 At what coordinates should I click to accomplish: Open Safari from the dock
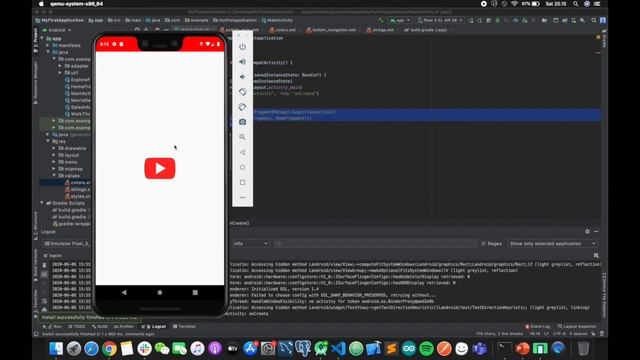click(x=91, y=349)
